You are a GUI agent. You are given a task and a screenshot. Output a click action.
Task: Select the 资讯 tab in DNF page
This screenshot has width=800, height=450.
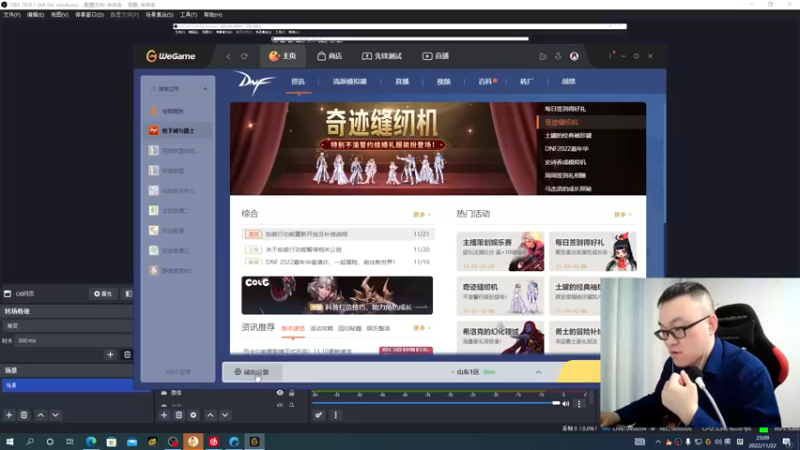pyautogui.click(x=298, y=82)
